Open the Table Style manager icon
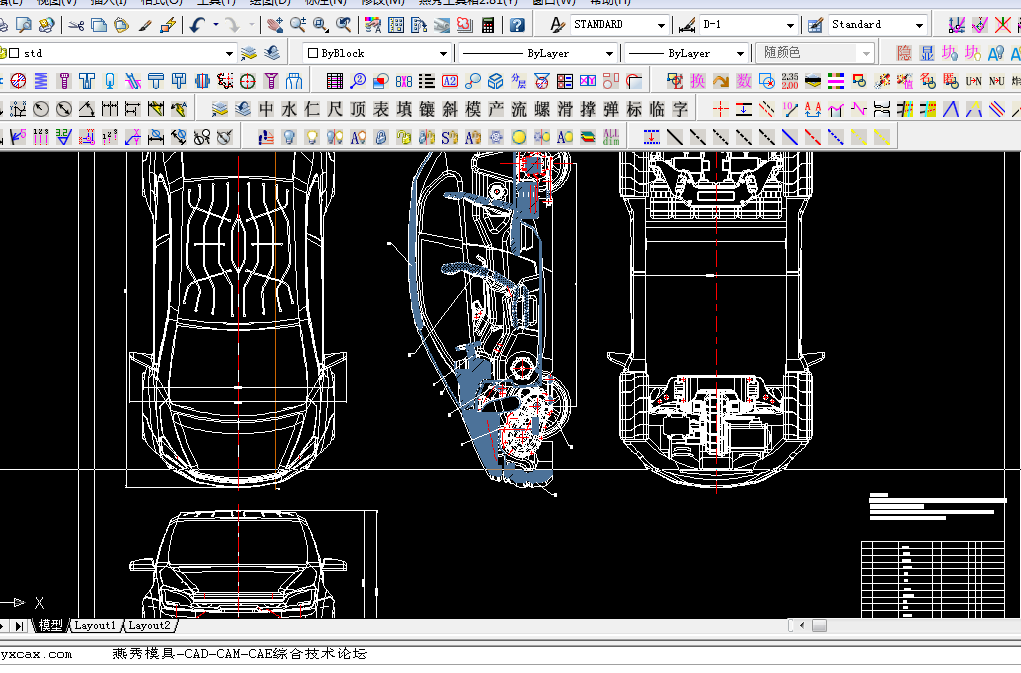 [x=815, y=25]
